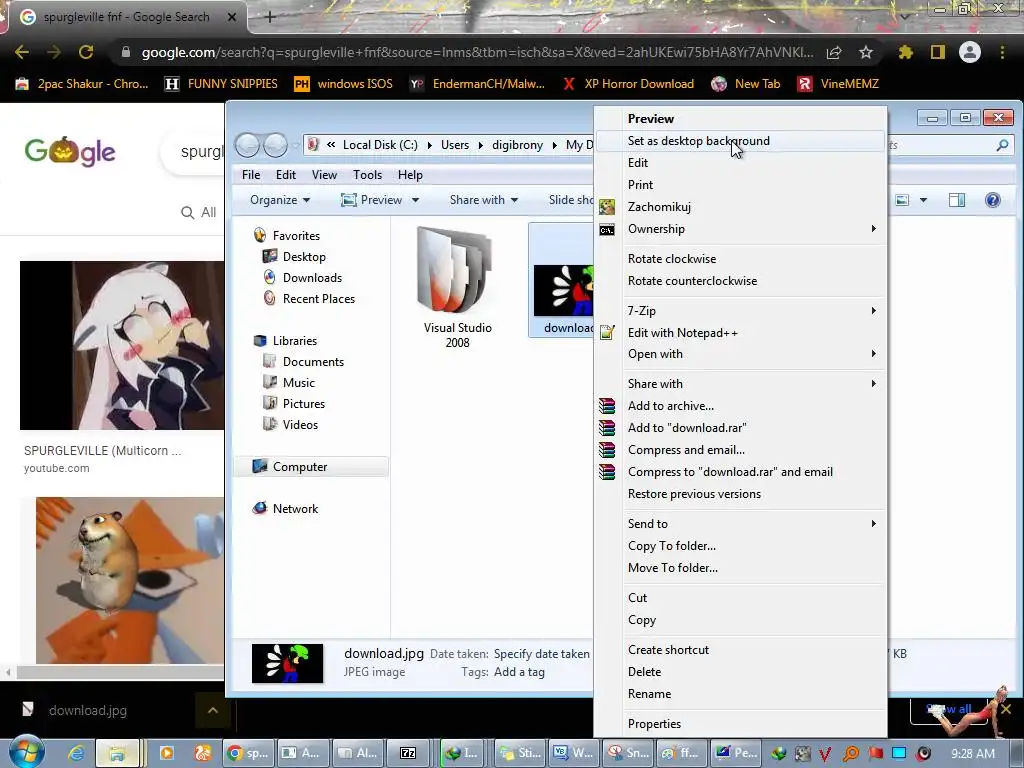This screenshot has height=768, width=1024.
Task: Open the FUNNY SNIPPIES bookmark
Action: [x=221, y=84]
